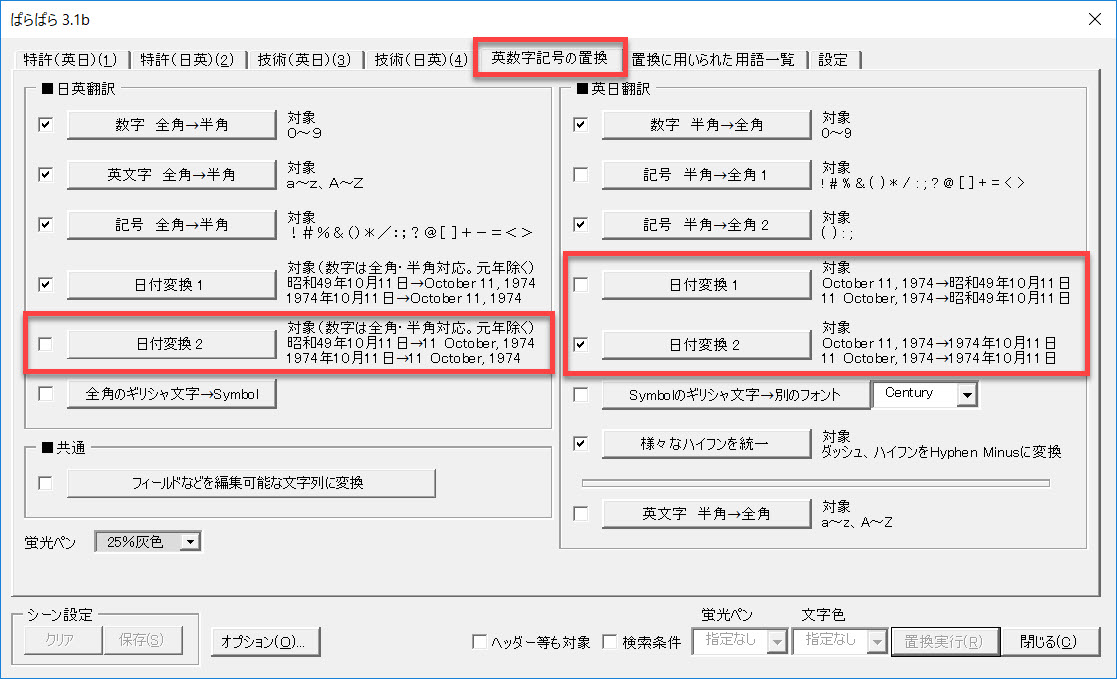
Task: Click the 数字 全角→半角 button
Action: click(x=171, y=125)
